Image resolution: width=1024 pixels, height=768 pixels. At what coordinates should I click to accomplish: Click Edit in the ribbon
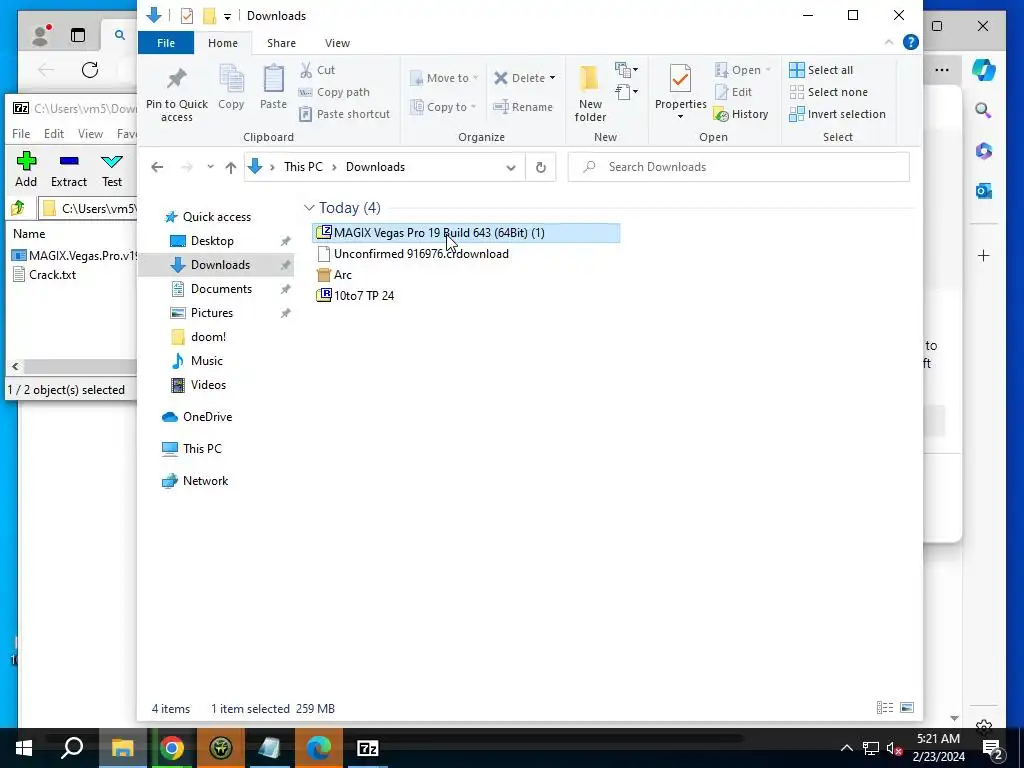pyautogui.click(x=733, y=92)
